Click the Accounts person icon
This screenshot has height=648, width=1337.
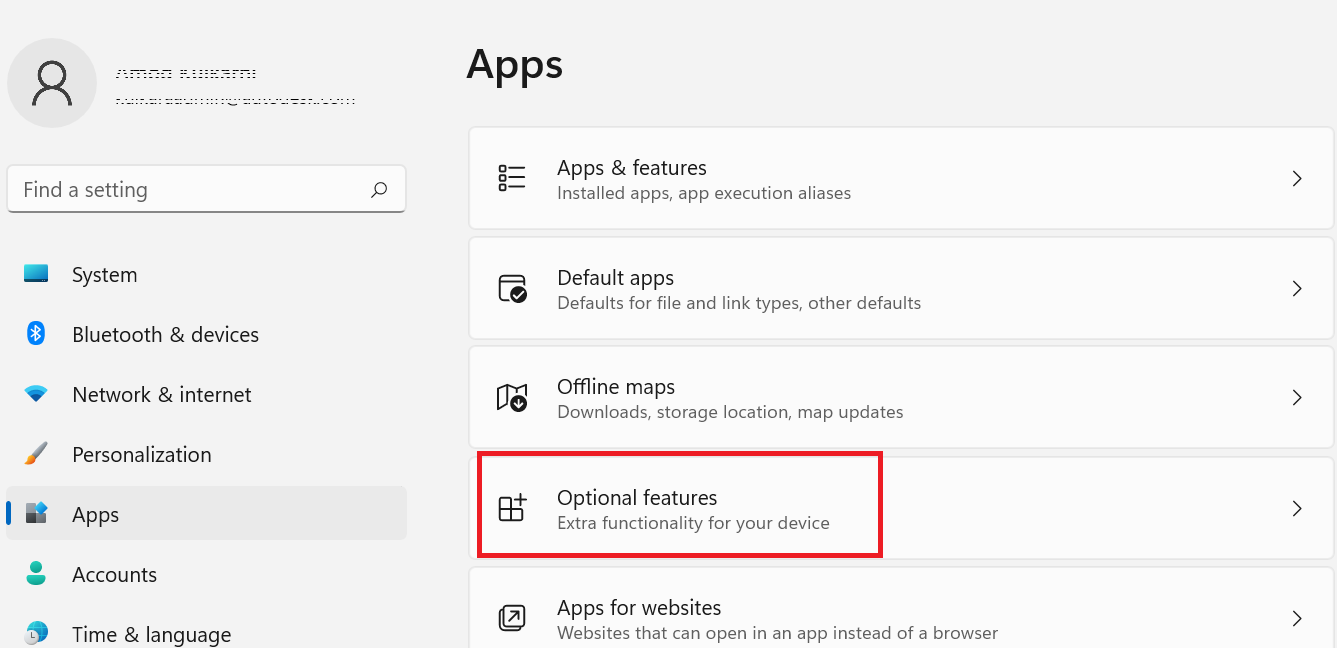36,574
